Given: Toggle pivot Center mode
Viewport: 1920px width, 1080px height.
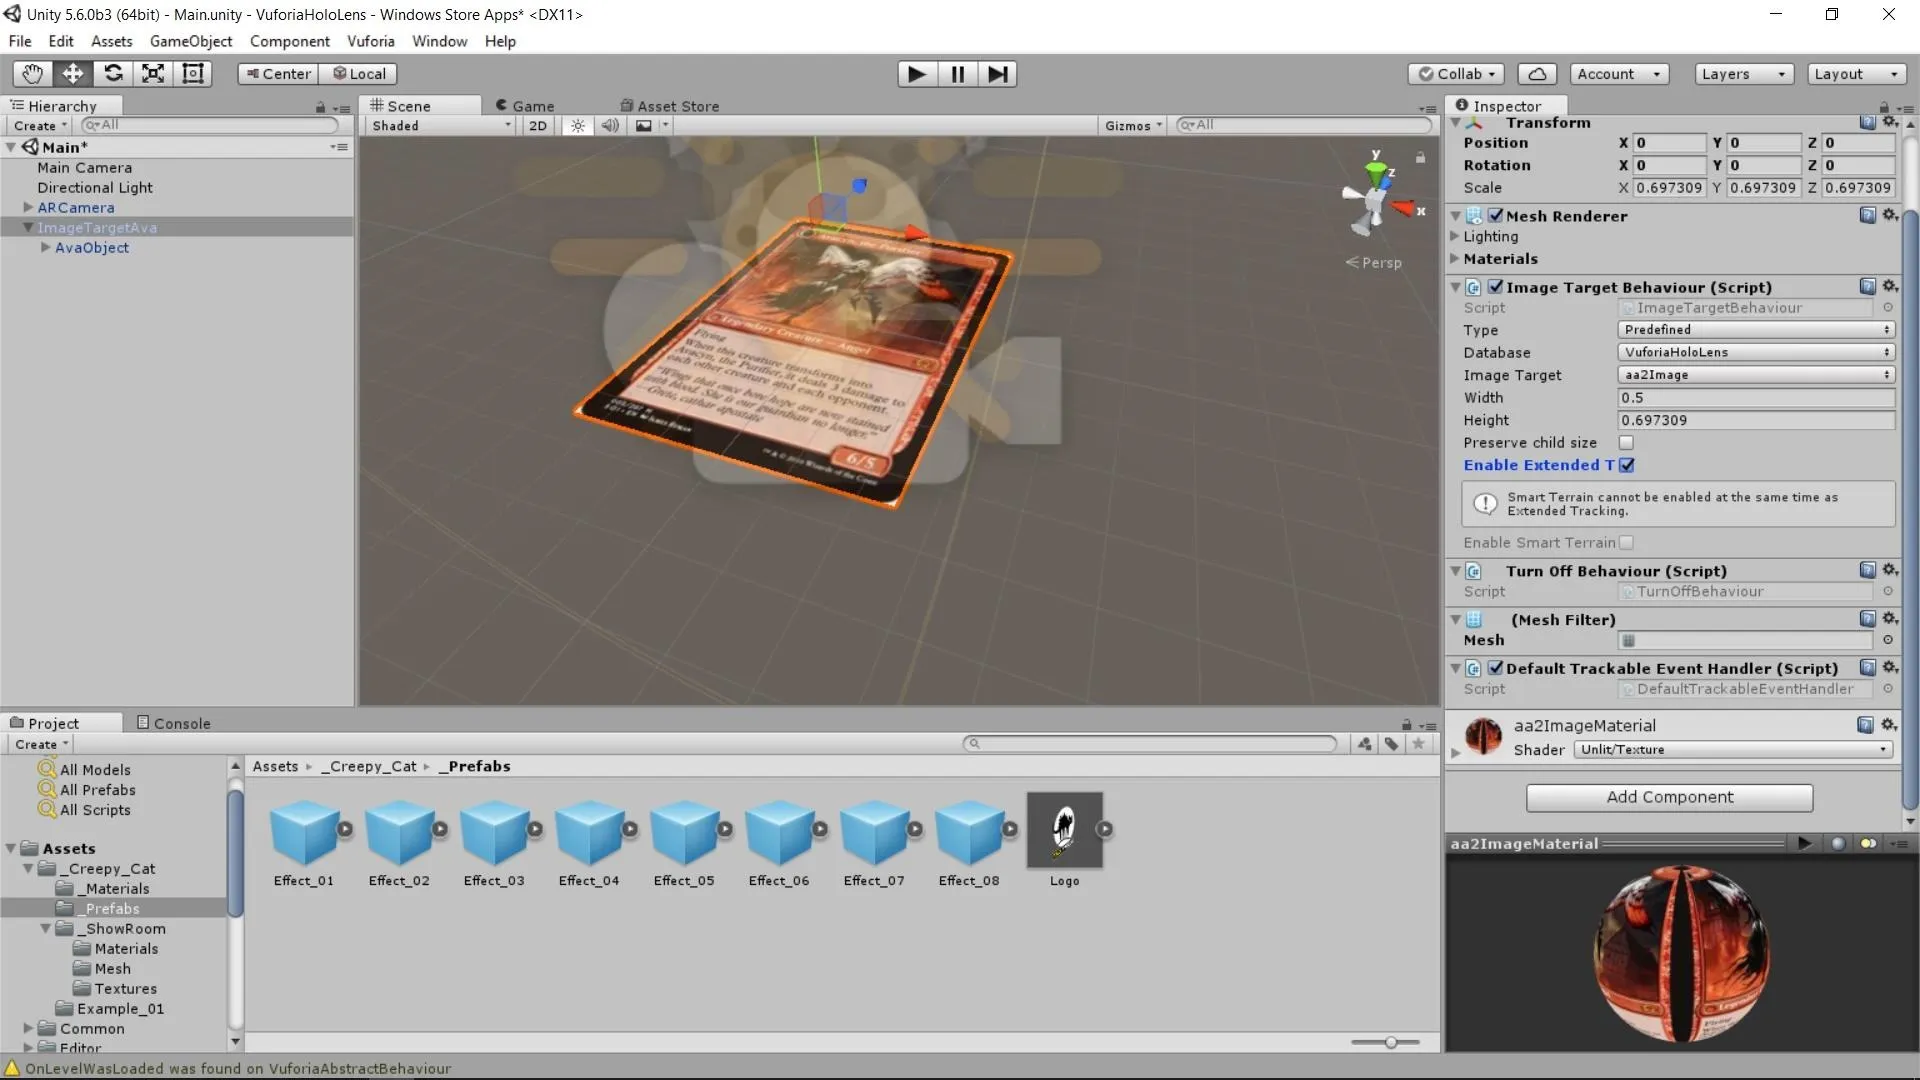Looking at the screenshot, I should [x=278, y=74].
